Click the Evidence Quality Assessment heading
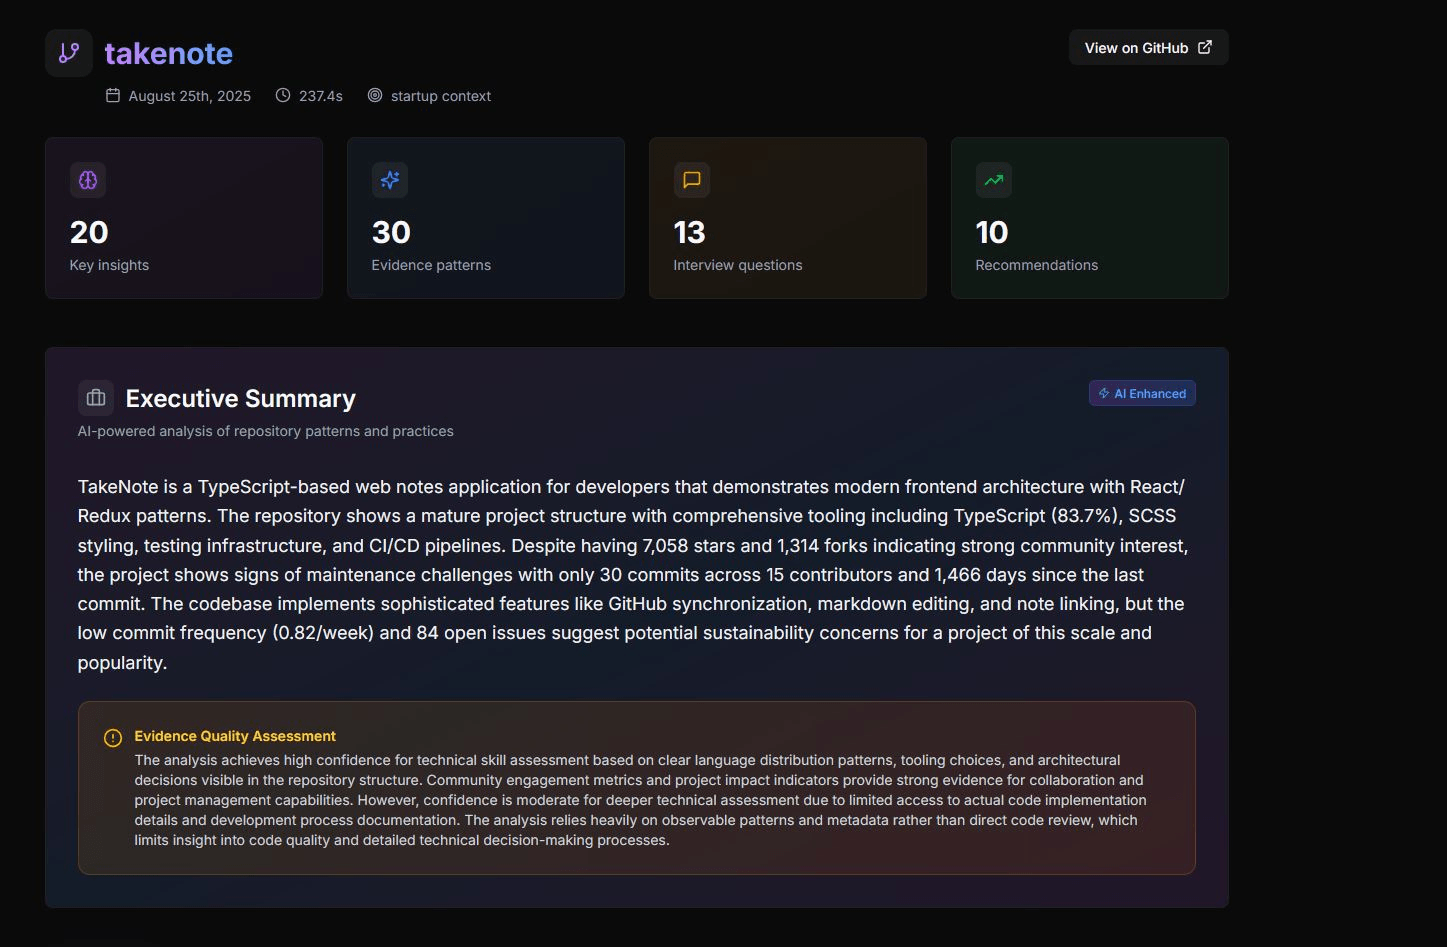This screenshot has width=1447, height=947. (x=235, y=736)
